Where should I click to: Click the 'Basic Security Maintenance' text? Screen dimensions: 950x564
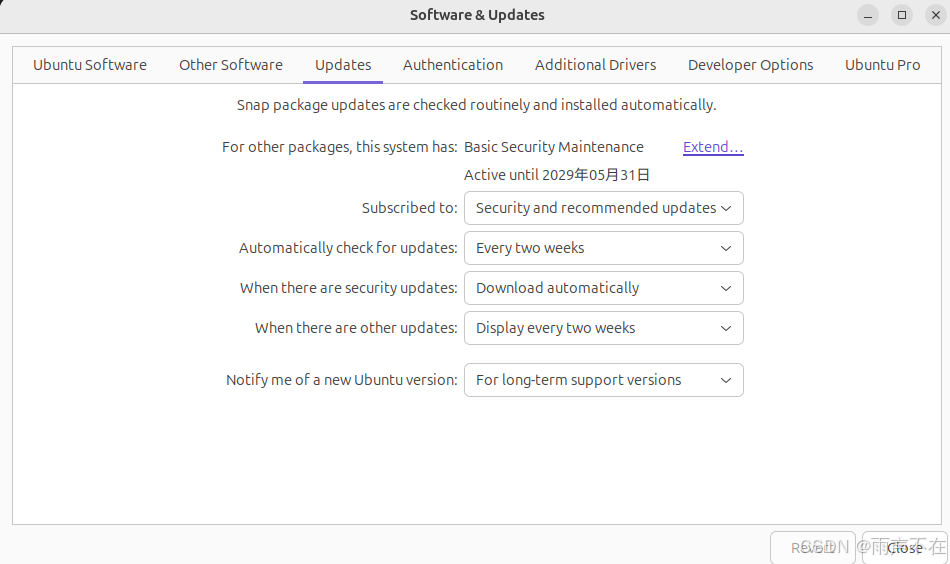point(554,147)
